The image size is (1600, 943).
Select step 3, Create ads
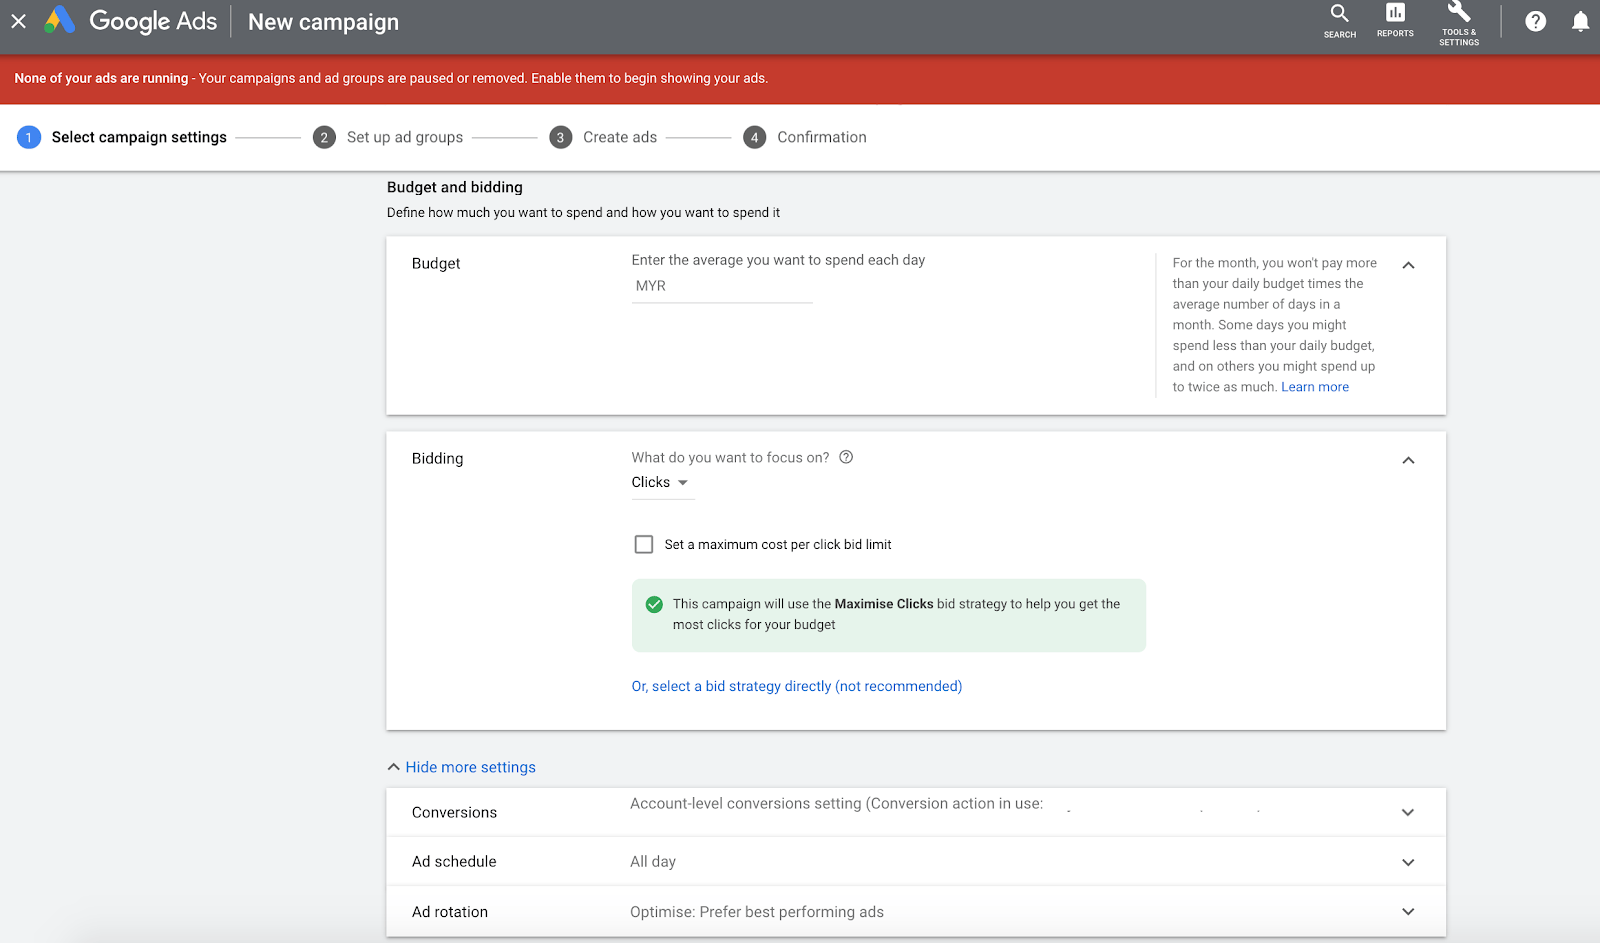pos(619,137)
